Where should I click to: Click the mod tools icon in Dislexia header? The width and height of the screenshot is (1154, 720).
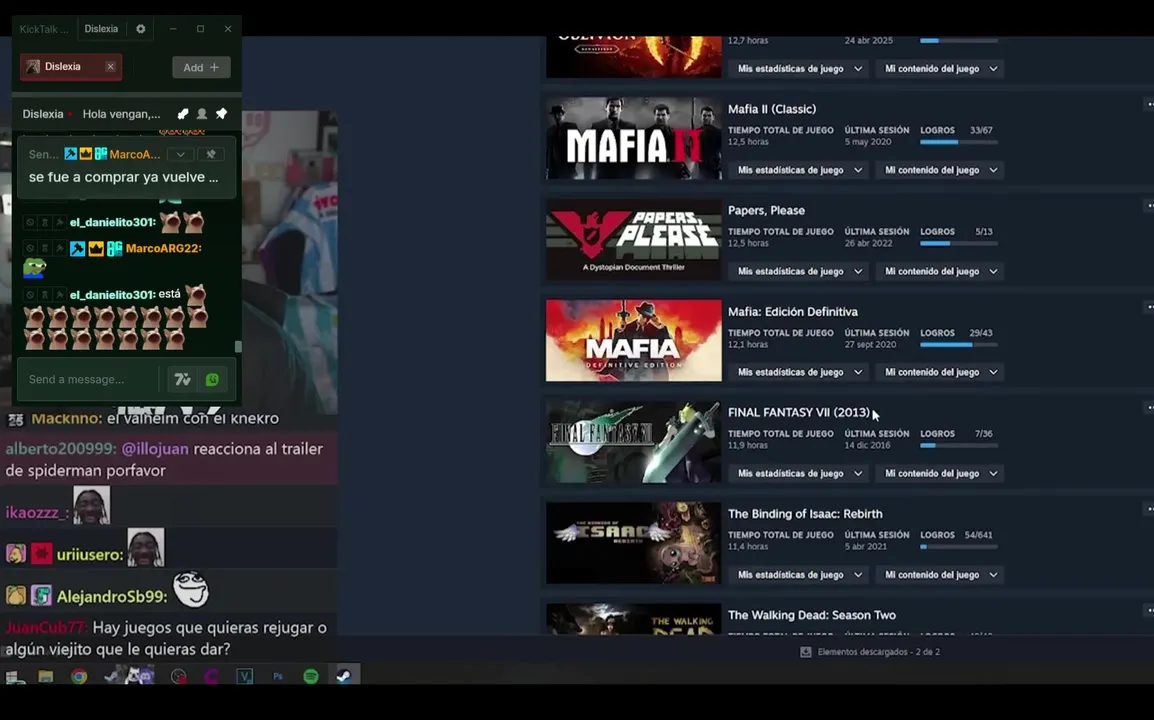tap(183, 113)
